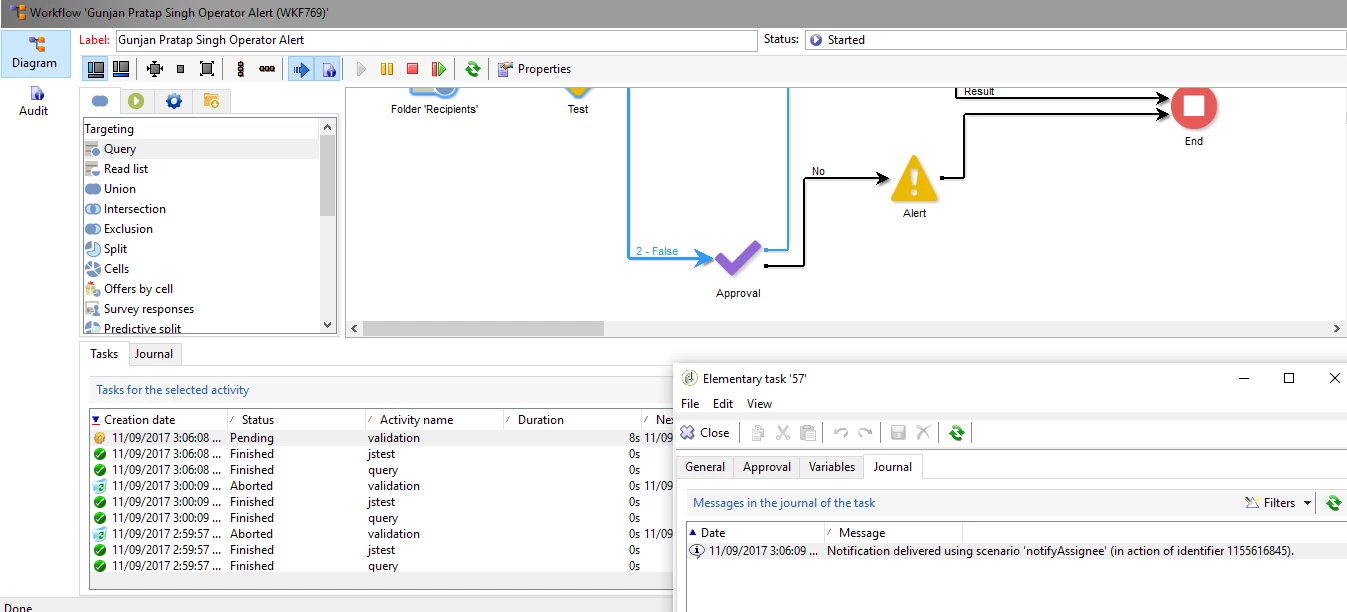Refresh the Elementary task window toolbar

tap(957, 433)
